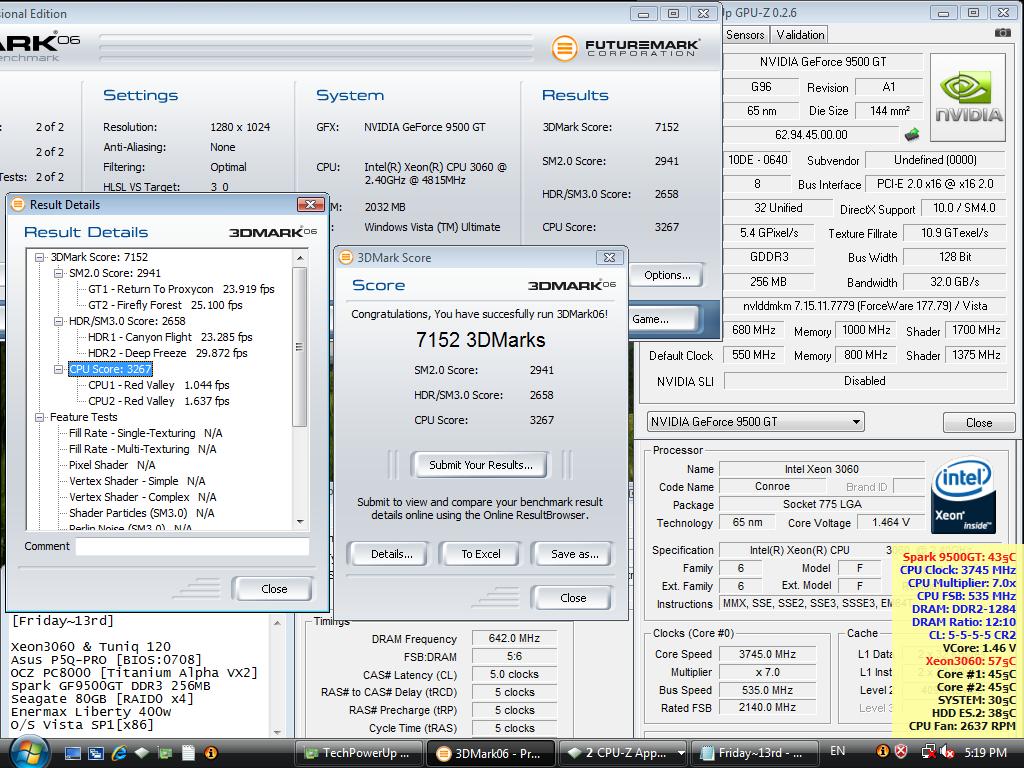Switch to 3DMark06 taskbar button
Viewport: 1024px width, 768px height.
coord(491,753)
